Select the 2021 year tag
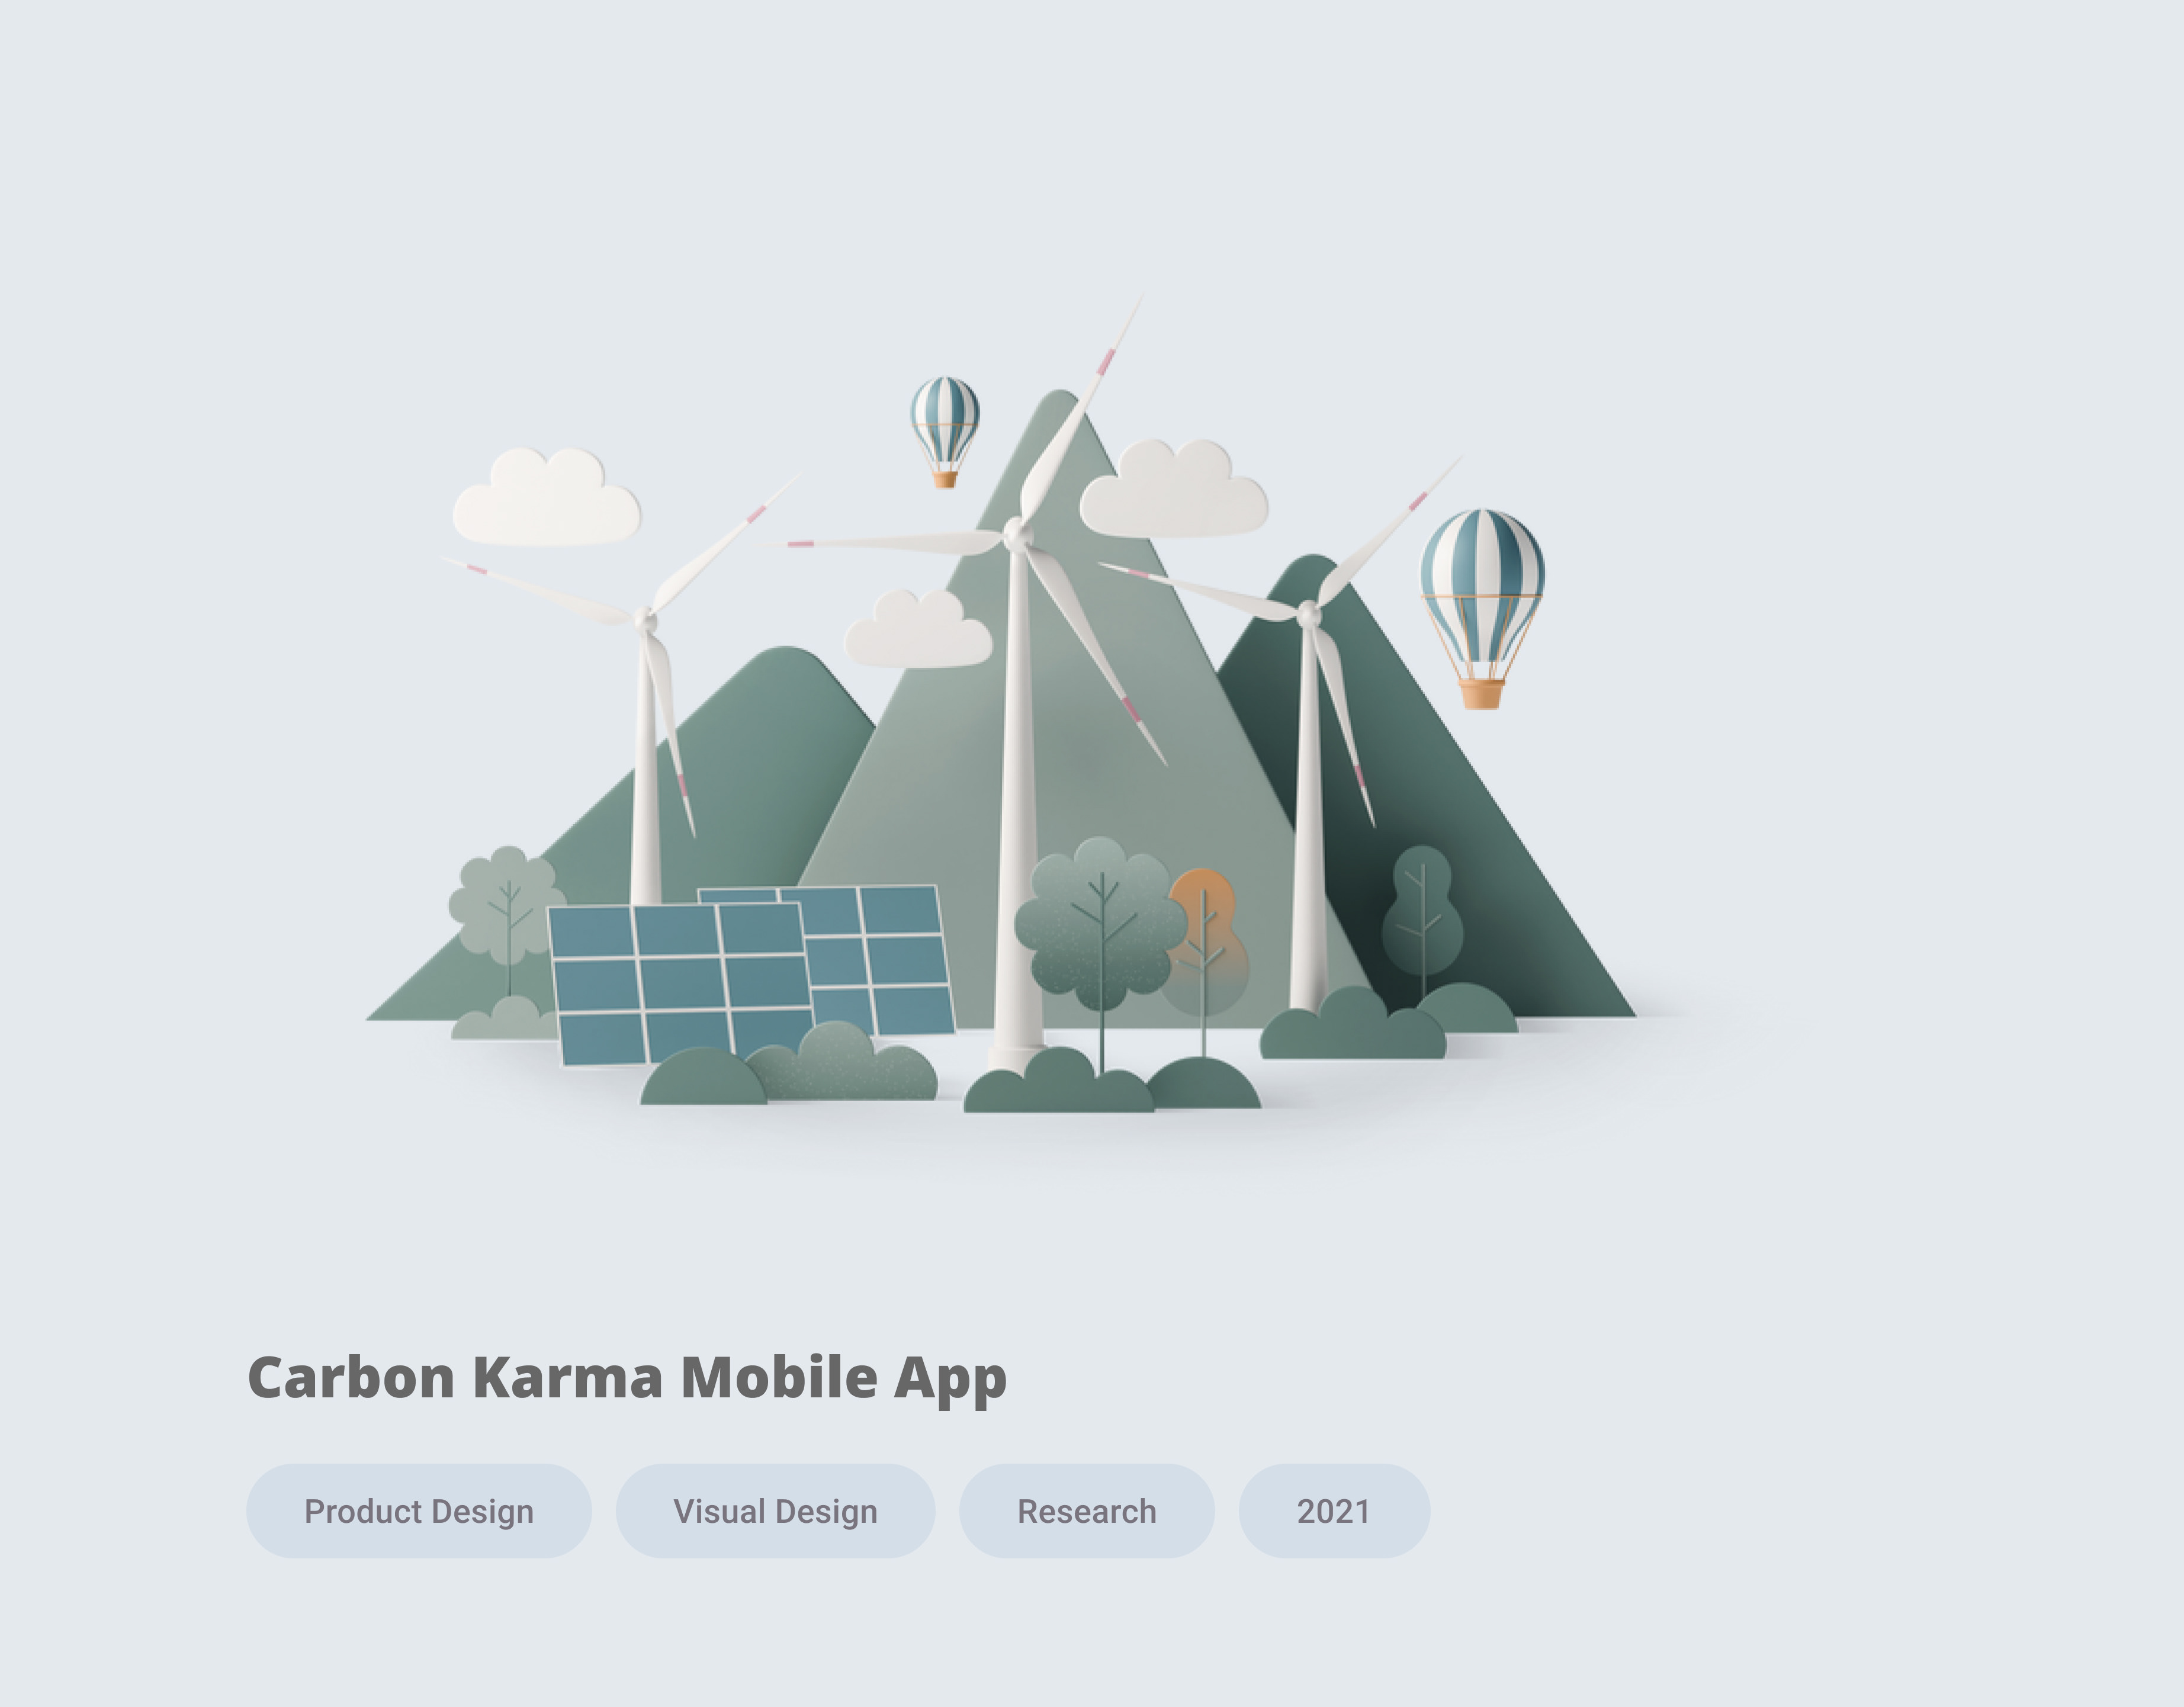Image resolution: width=2184 pixels, height=1707 pixels. pyautogui.click(x=1334, y=1510)
